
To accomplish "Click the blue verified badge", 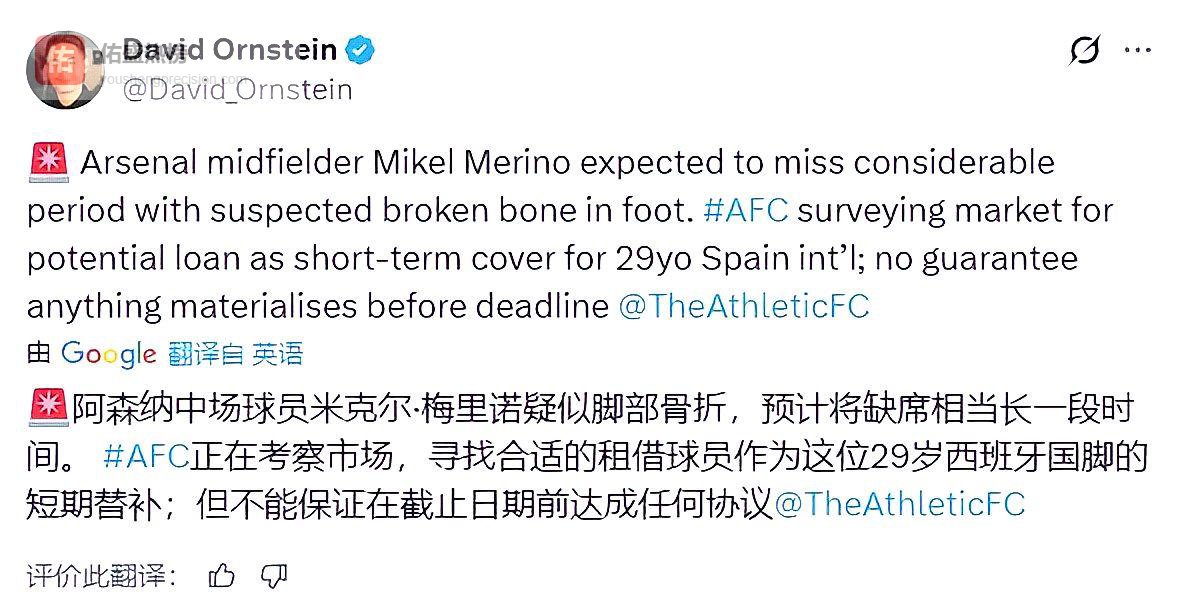I will [360, 49].
